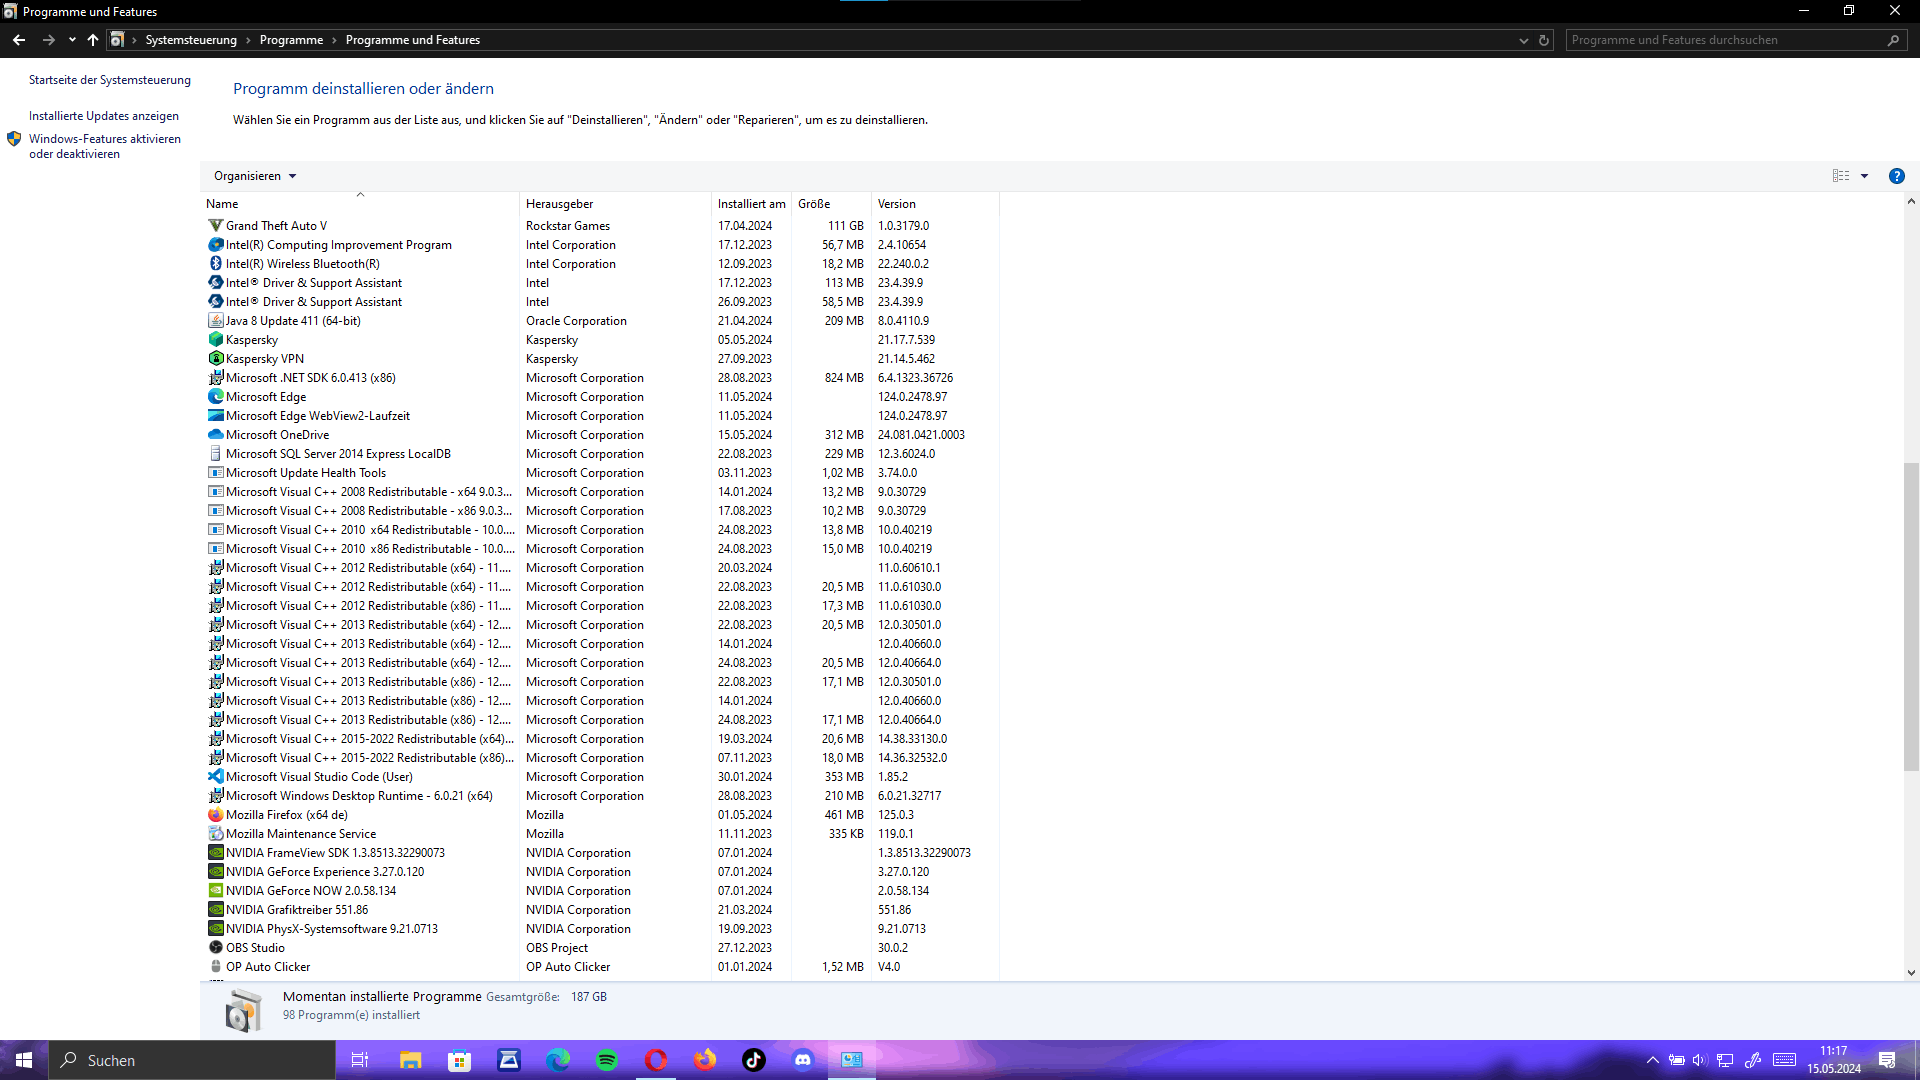Image resolution: width=1920 pixels, height=1080 pixels.
Task: Open Installierte Updates anzeigen link
Action: click(104, 116)
